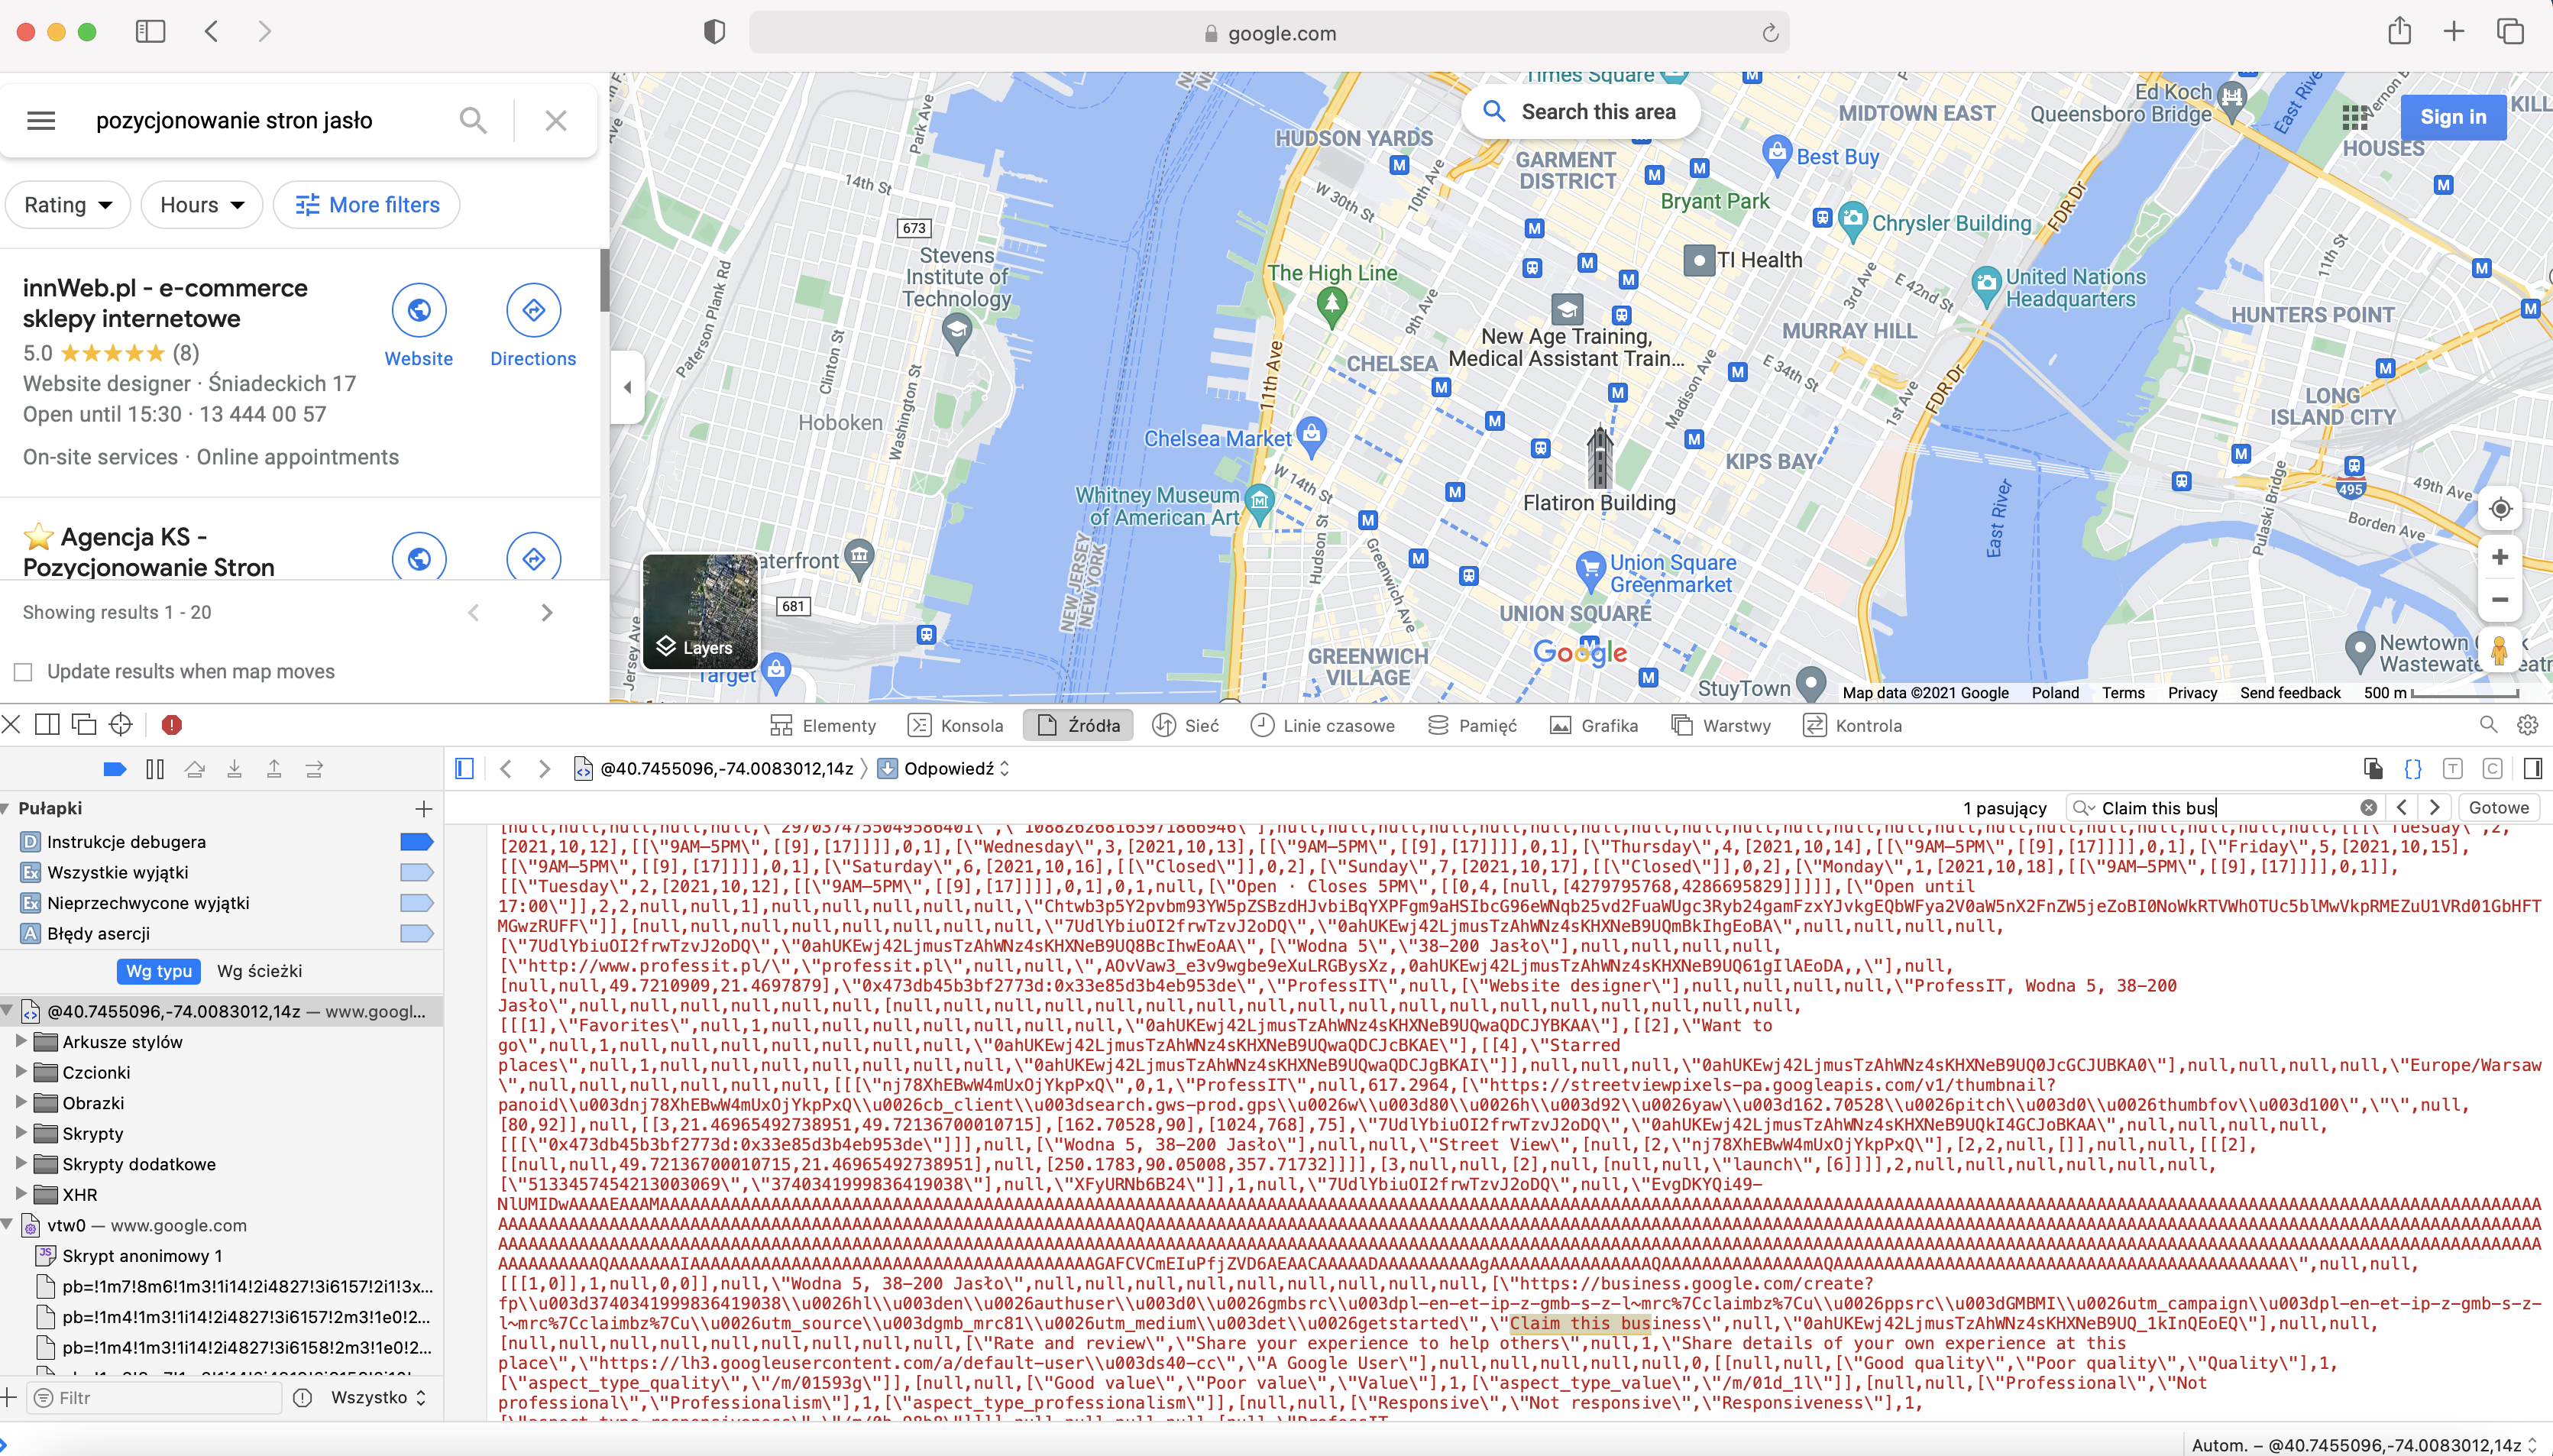The width and height of the screenshot is (2553, 1456).
Task: Toggle pretty print braces button
Action: pos(2413,768)
